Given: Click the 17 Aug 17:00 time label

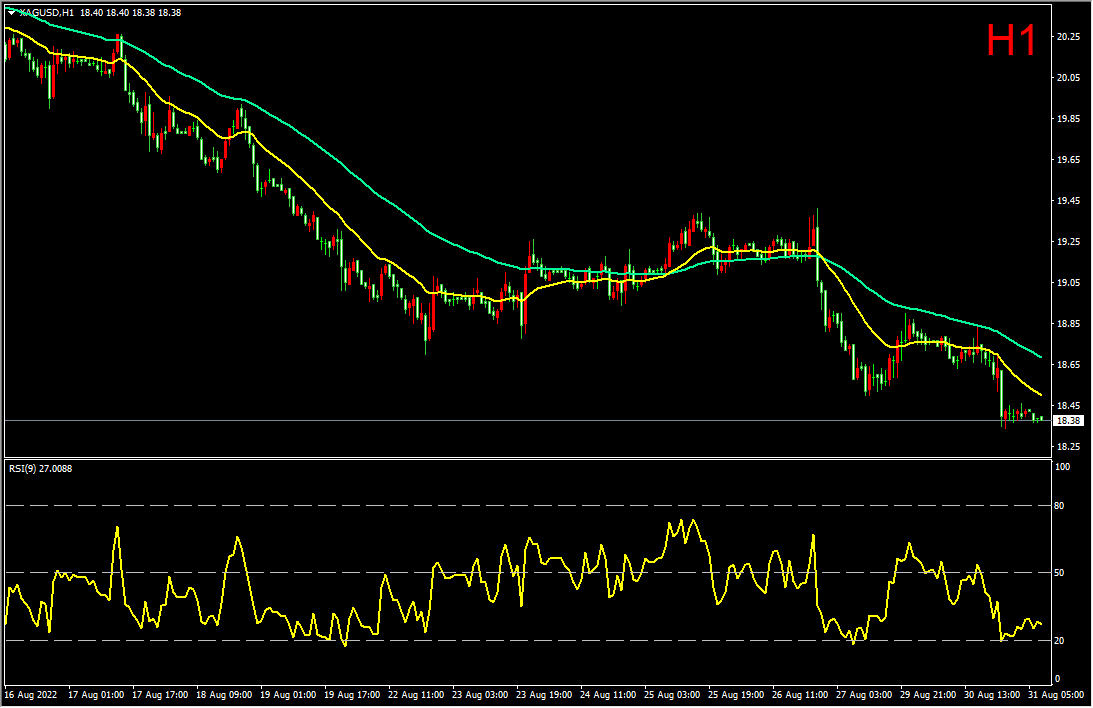Looking at the screenshot, I should 160,695.
